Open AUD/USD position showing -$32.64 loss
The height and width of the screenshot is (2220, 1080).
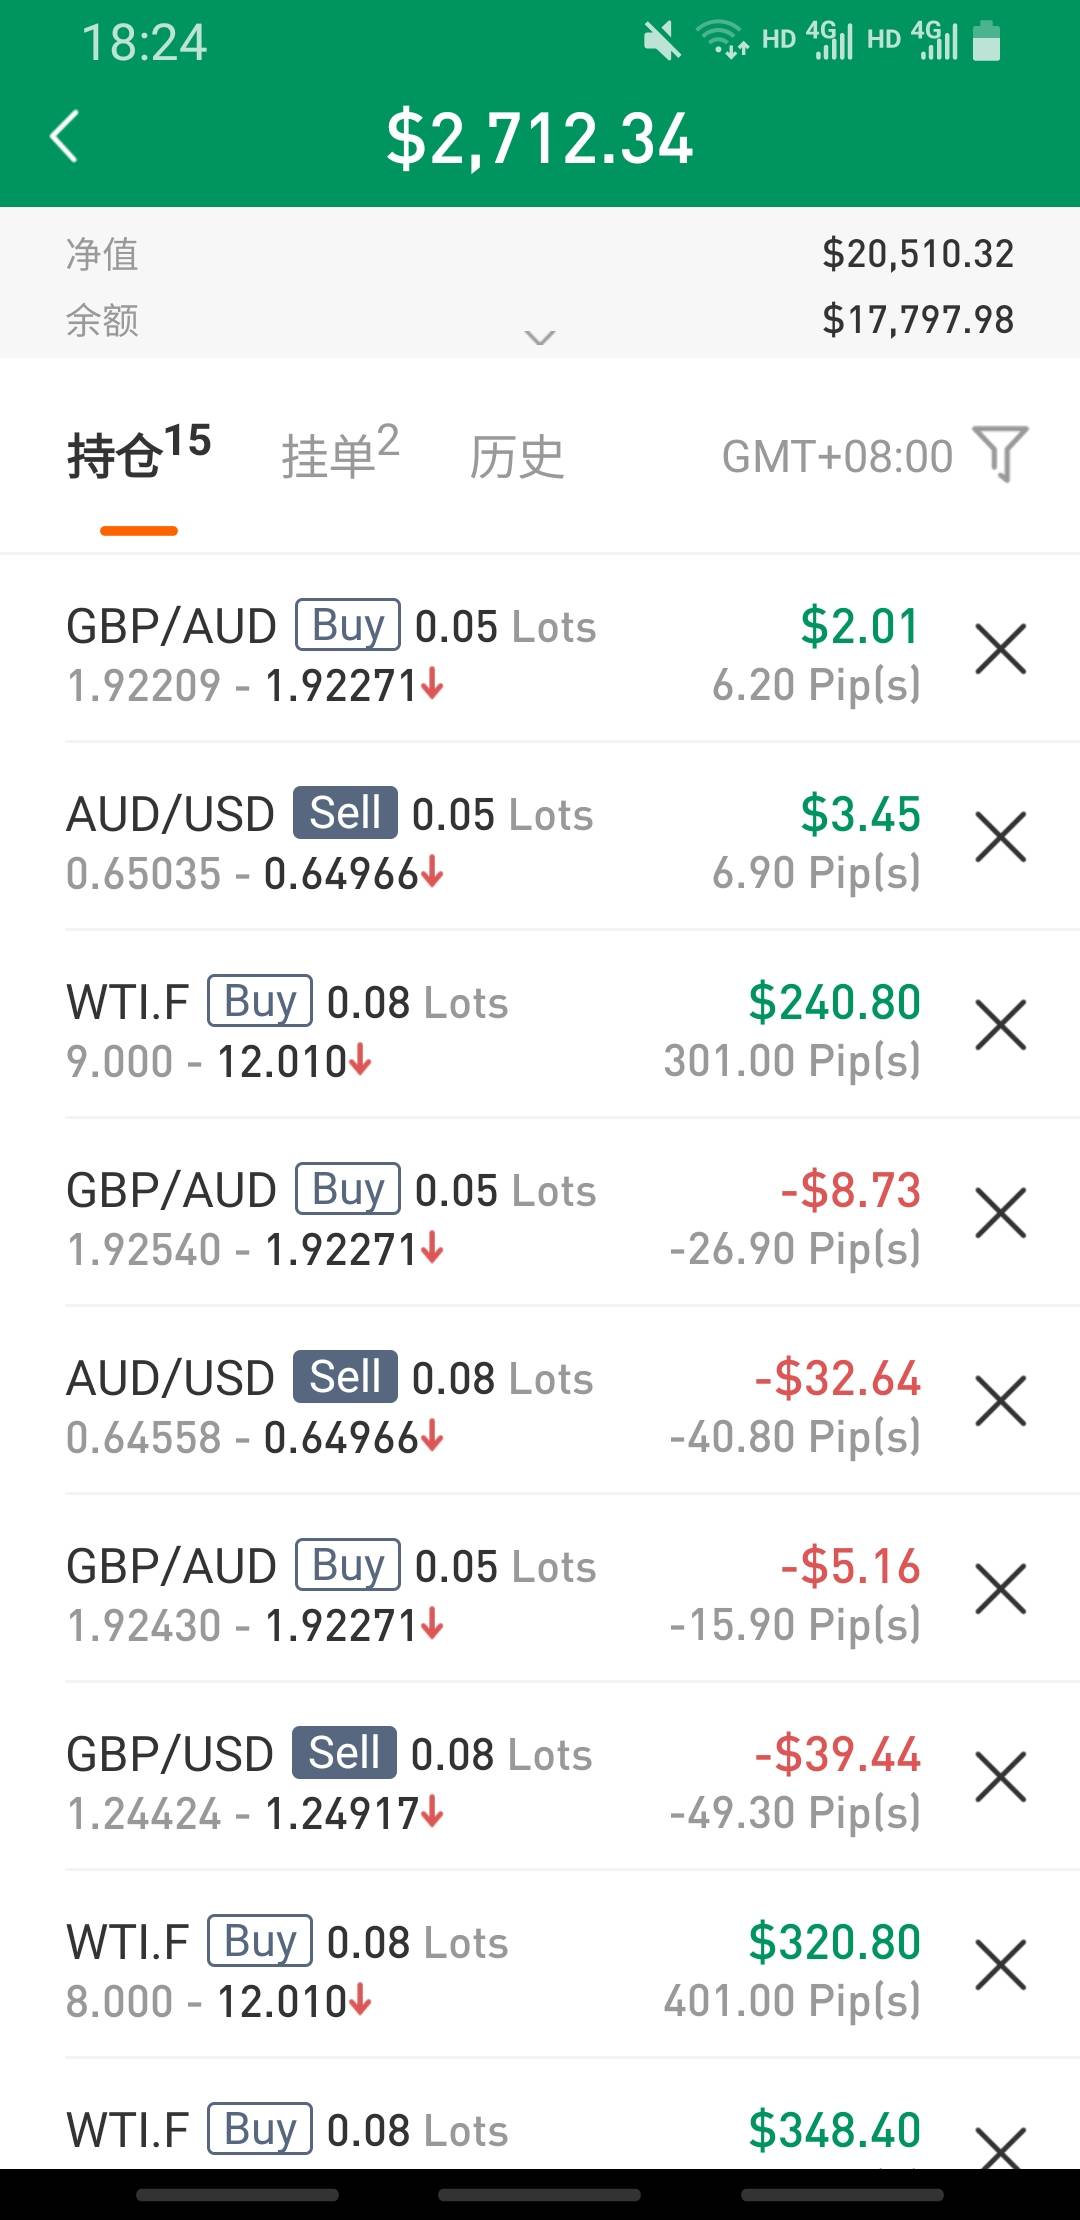(x=400, y=1406)
